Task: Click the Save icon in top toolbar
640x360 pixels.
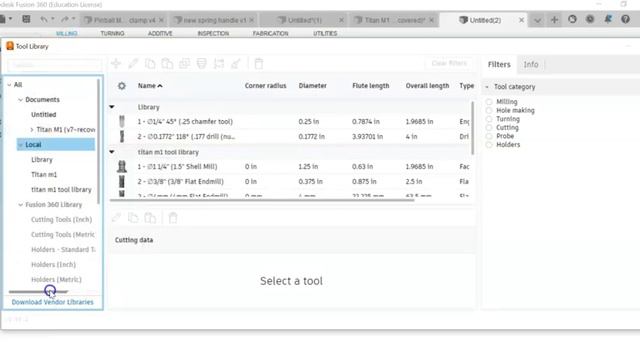Action: (x=26, y=19)
